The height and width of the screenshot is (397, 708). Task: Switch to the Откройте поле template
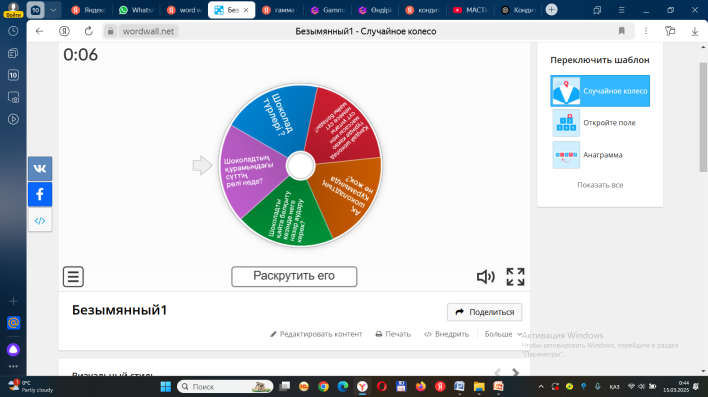pyautogui.click(x=600, y=123)
